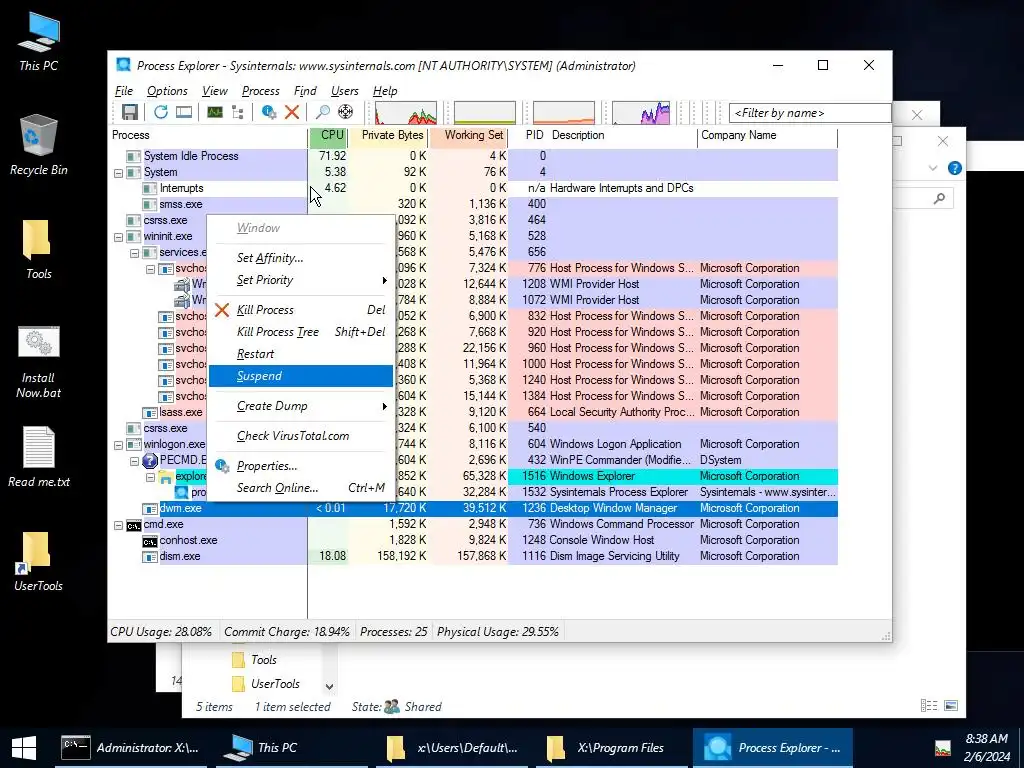Image resolution: width=1024 pixels, height=768 pixels.
Task: Select the smss.exe process row
Action: click(x=473, y=204)
